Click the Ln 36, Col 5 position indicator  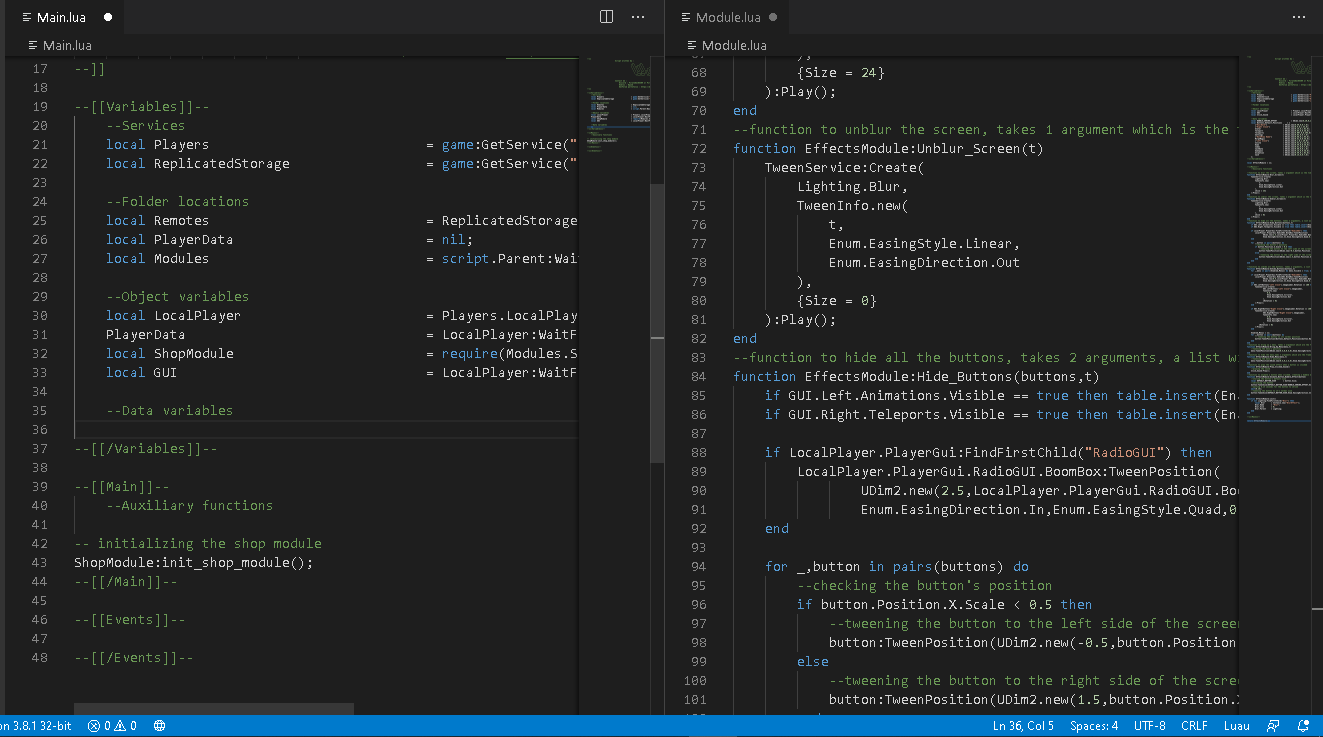click(x=1023, y=726)
